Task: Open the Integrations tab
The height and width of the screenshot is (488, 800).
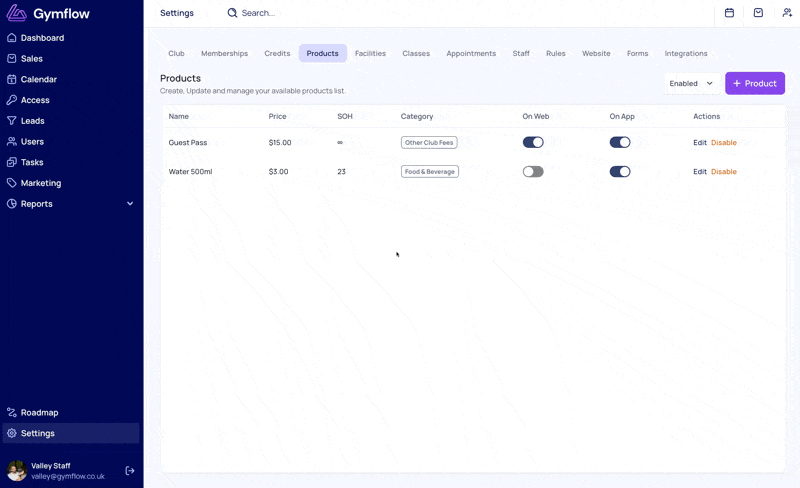Action: 686,53
